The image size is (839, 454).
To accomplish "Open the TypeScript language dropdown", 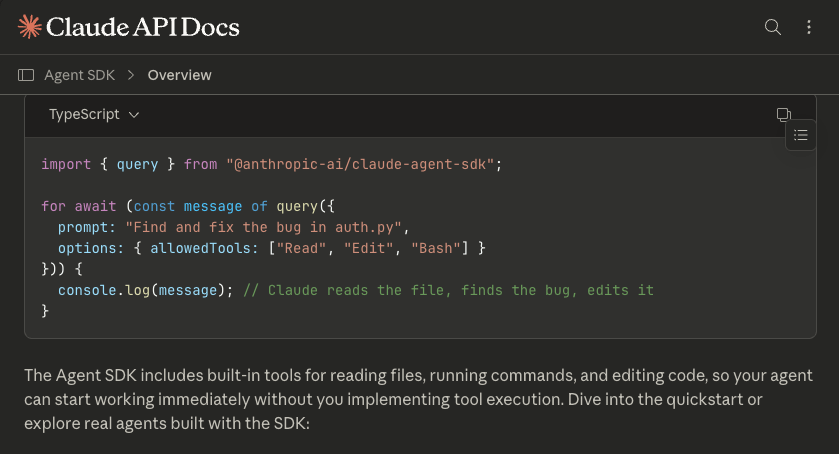I will point(94,115).
